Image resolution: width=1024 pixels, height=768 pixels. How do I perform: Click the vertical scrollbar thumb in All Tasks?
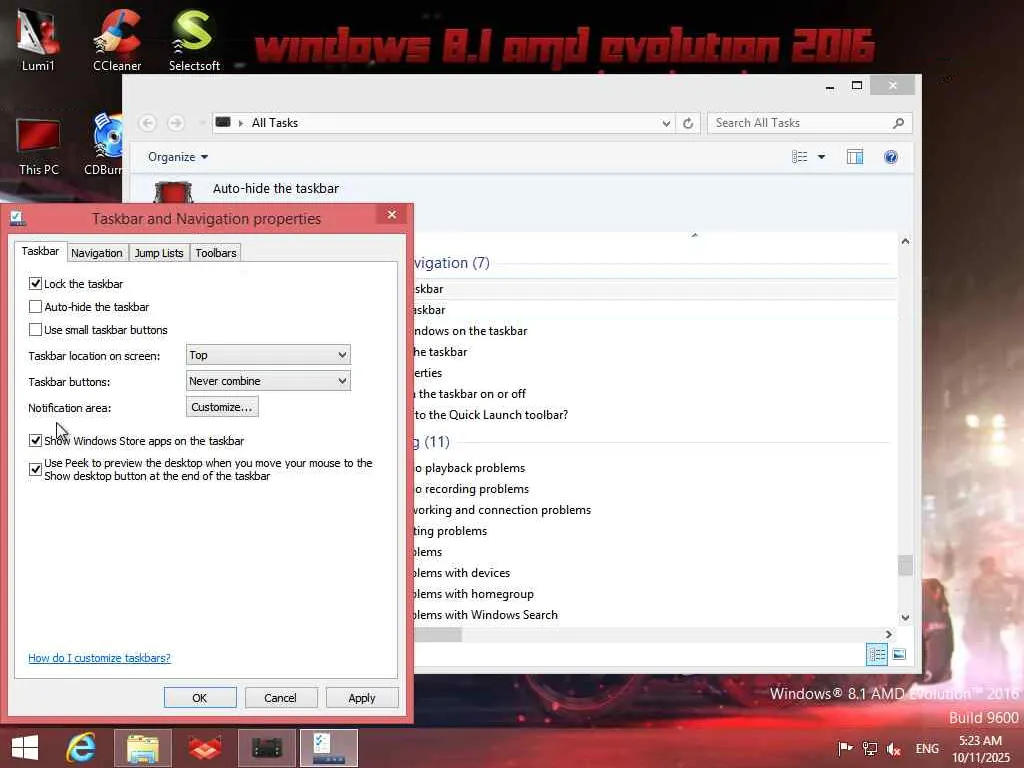905,565
